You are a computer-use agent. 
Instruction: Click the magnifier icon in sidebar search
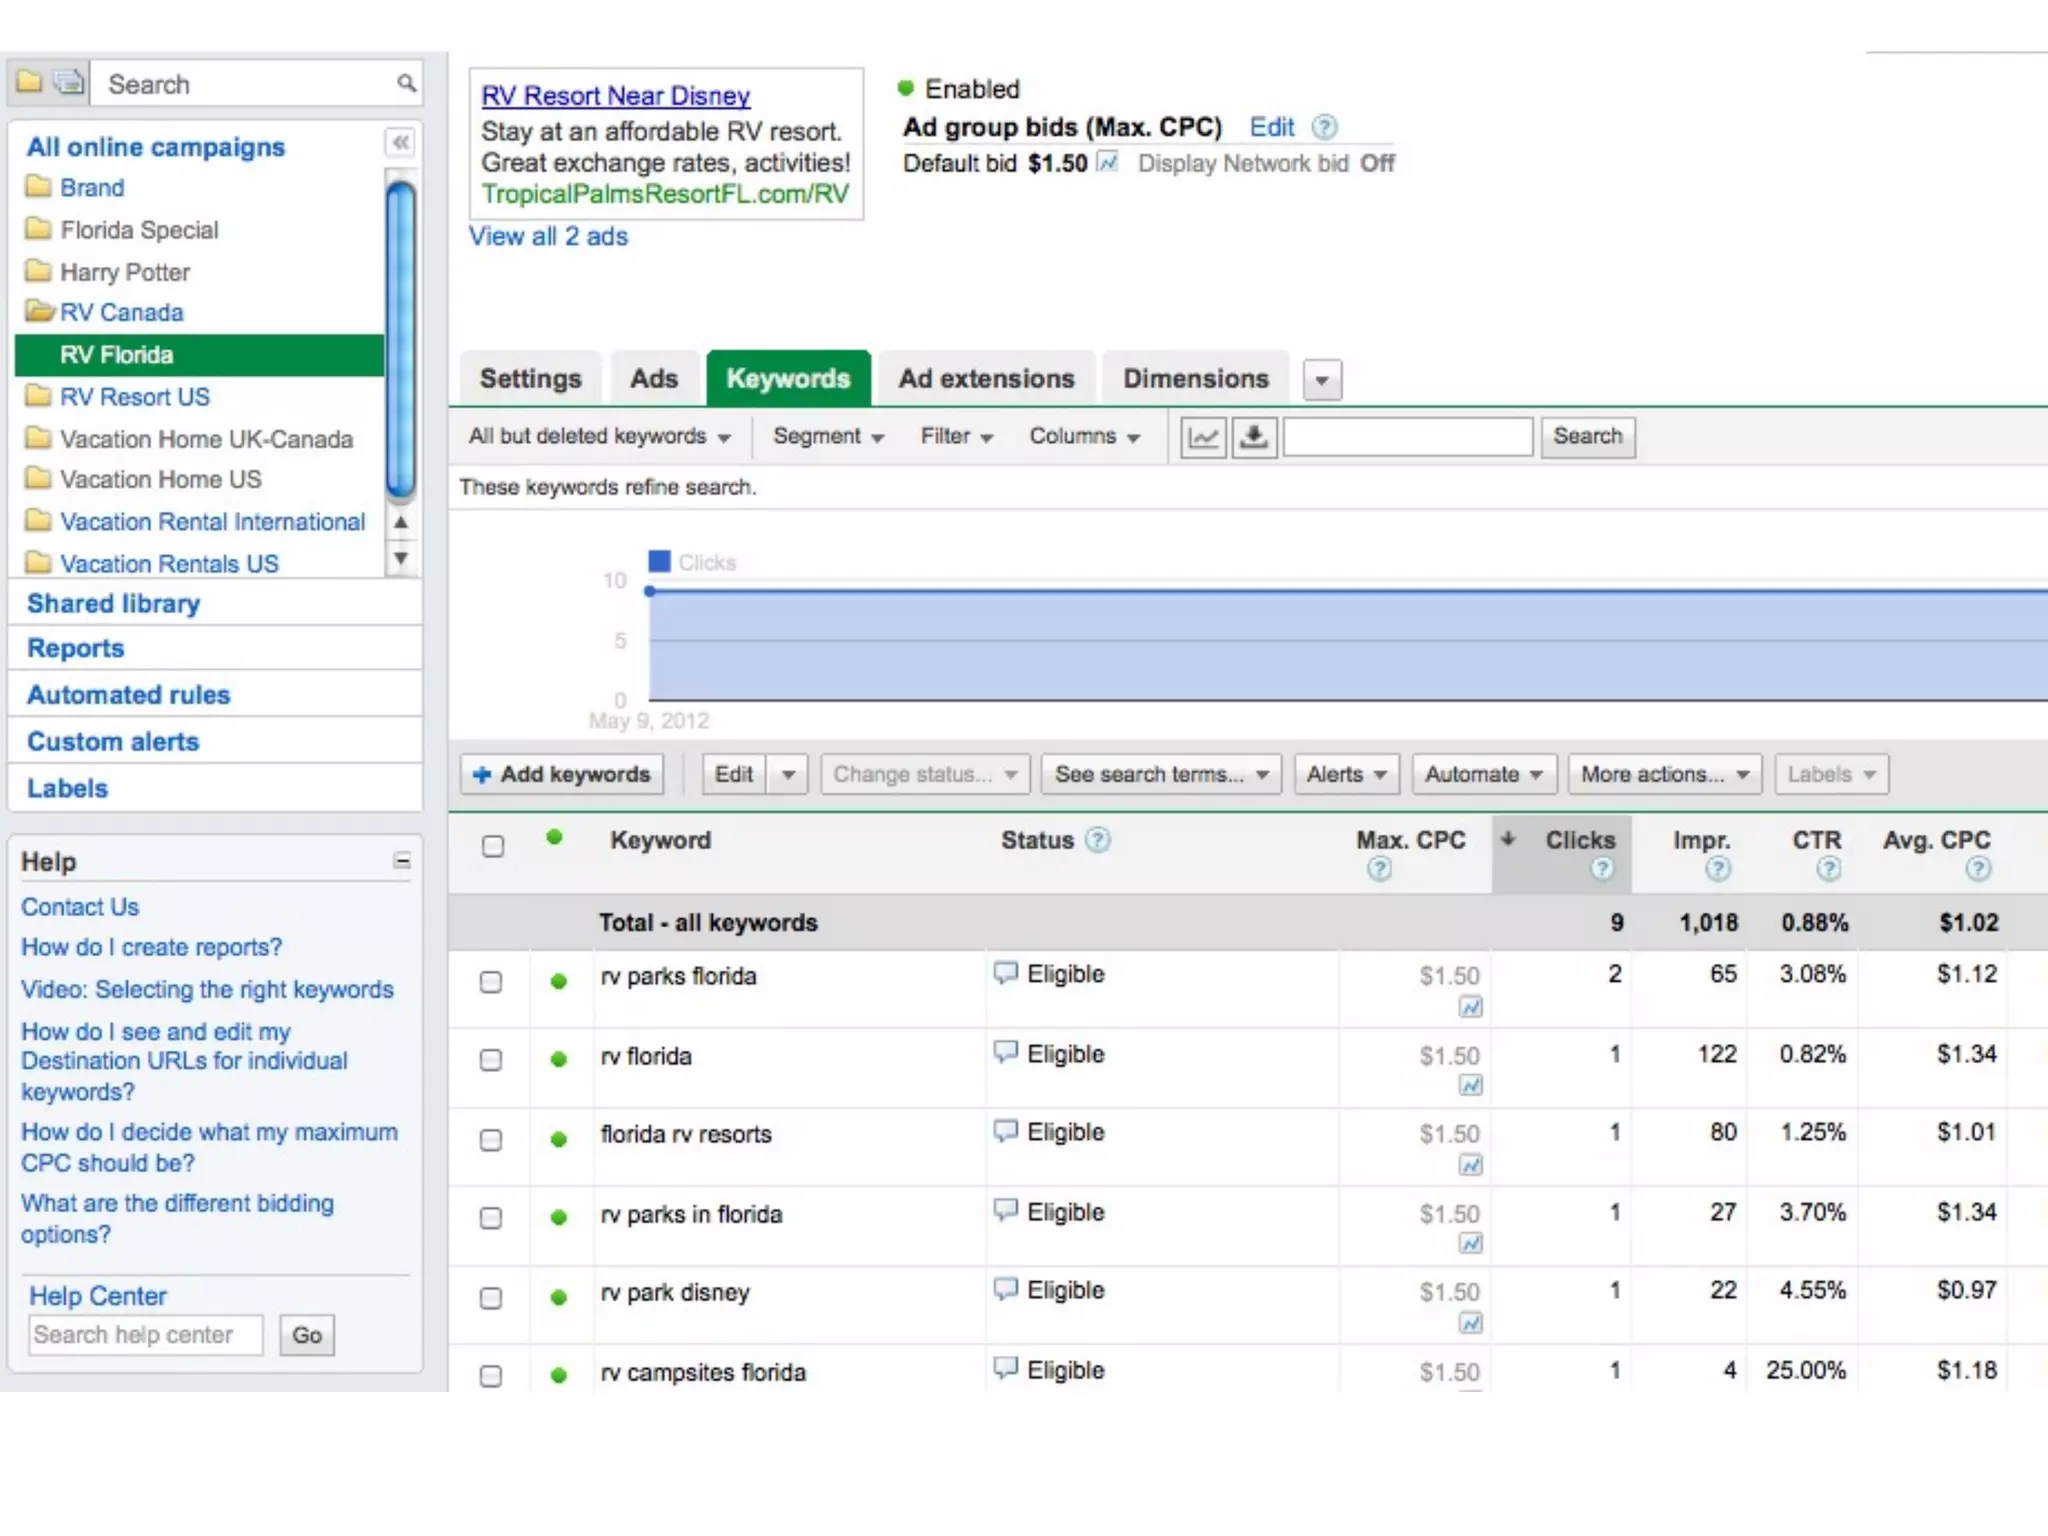point(406,83)
